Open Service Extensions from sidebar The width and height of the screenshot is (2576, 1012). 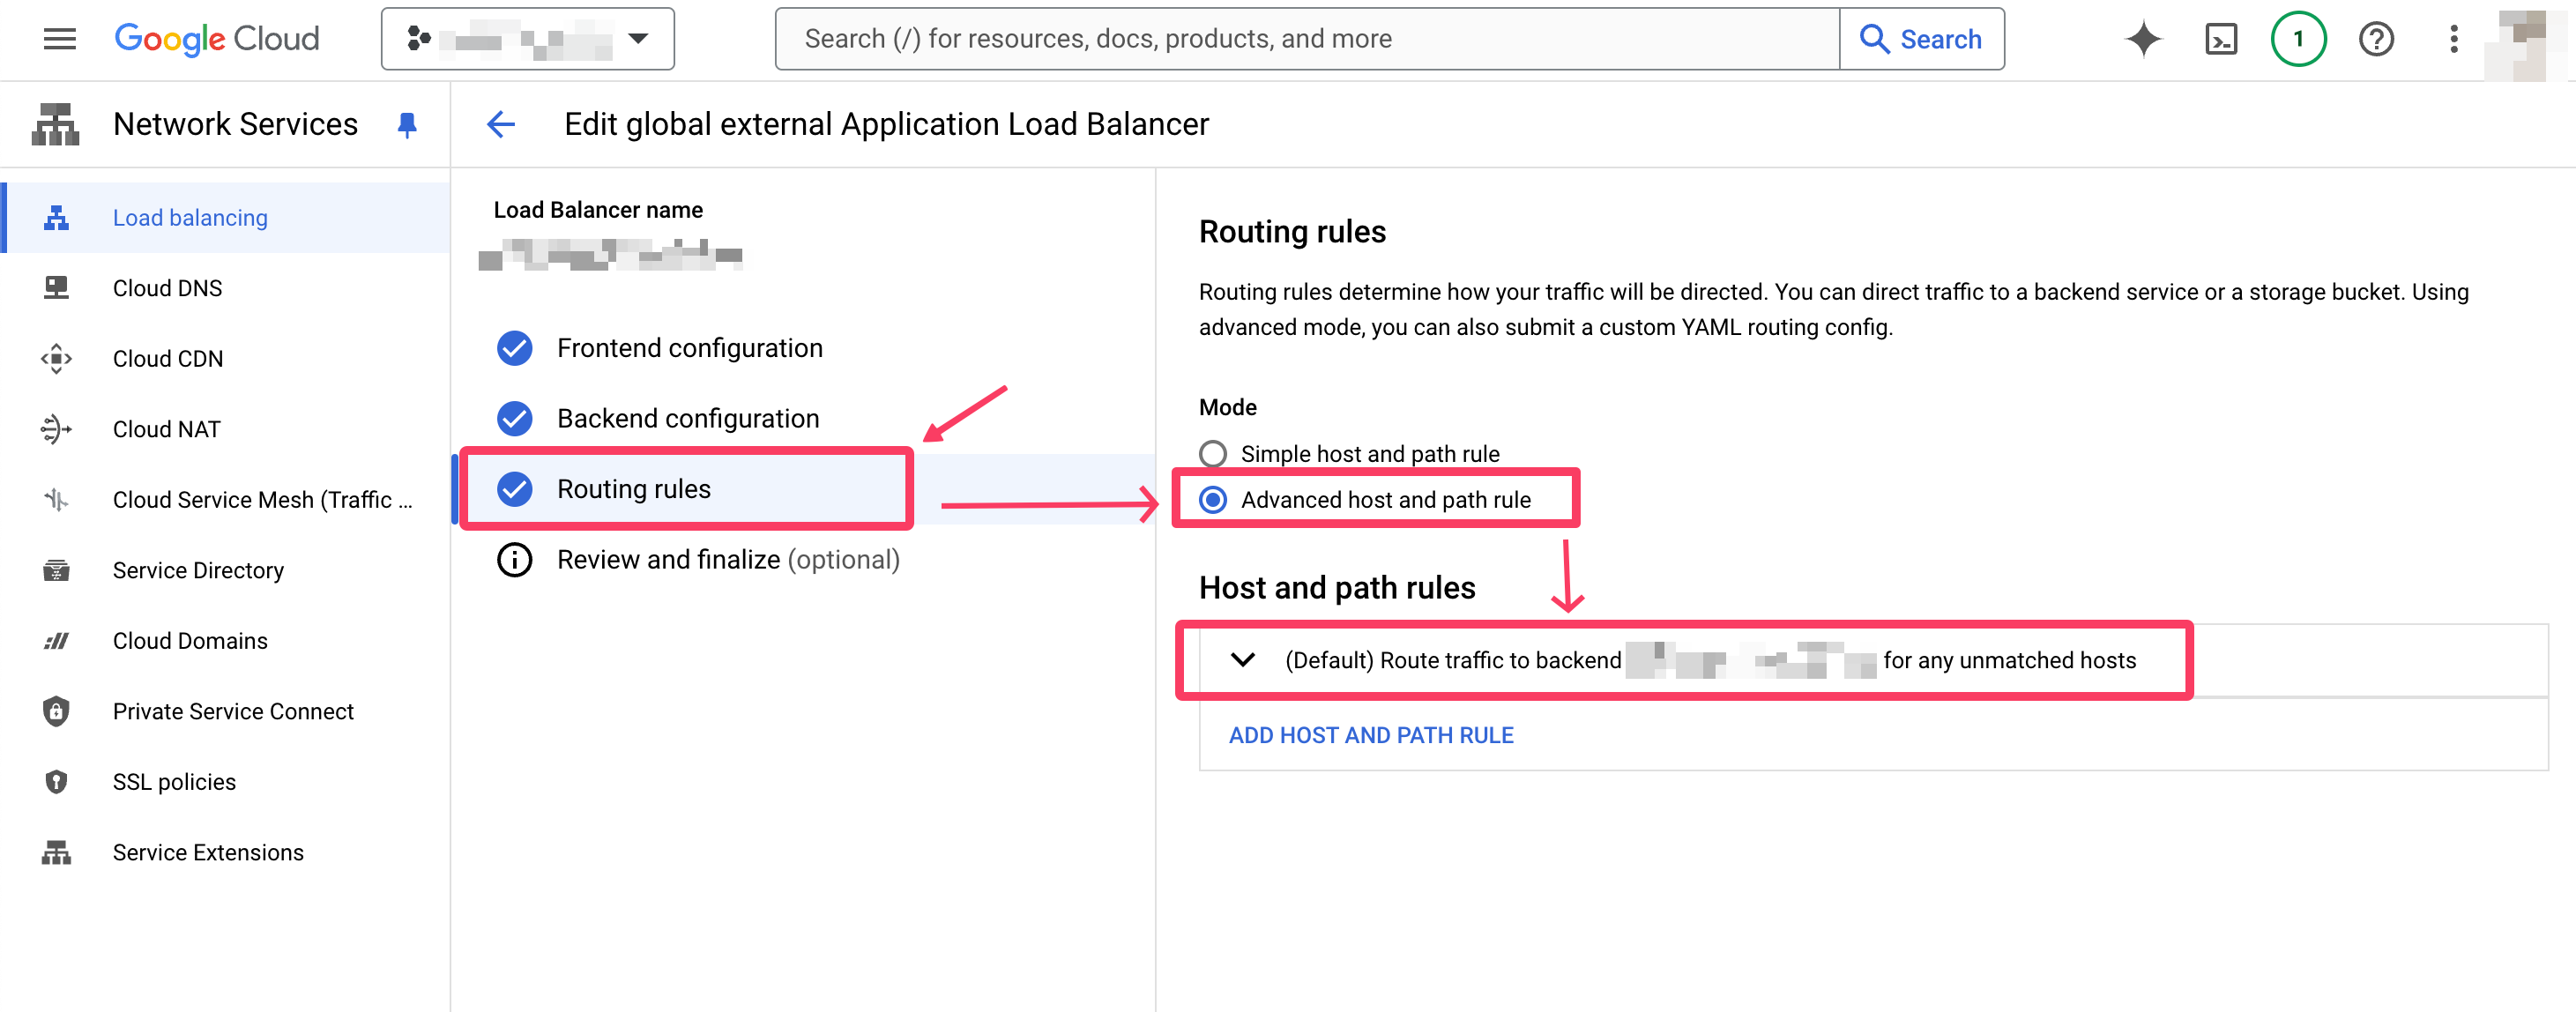[x=227, y=852]
